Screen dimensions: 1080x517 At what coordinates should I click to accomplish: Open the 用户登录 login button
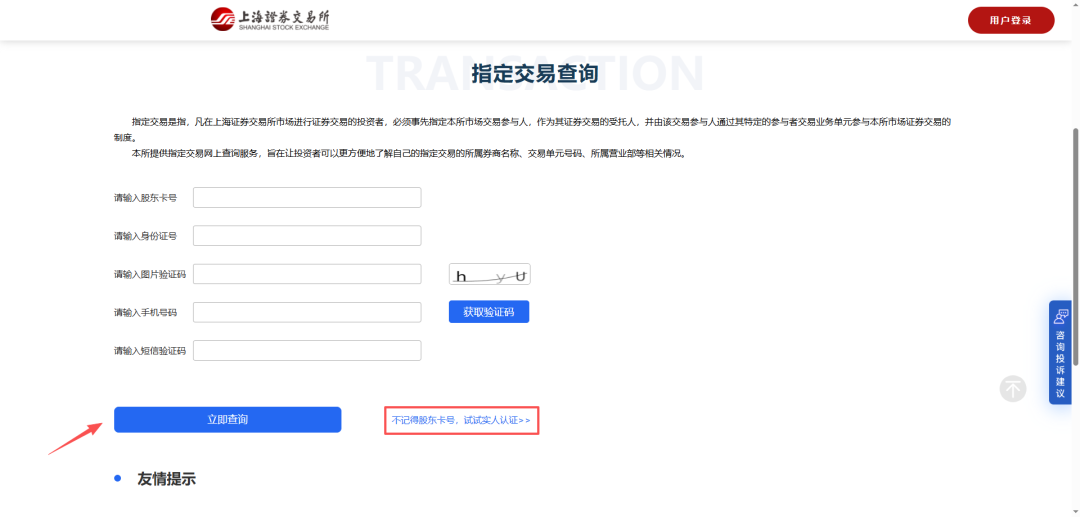[x=1010, y=20]
